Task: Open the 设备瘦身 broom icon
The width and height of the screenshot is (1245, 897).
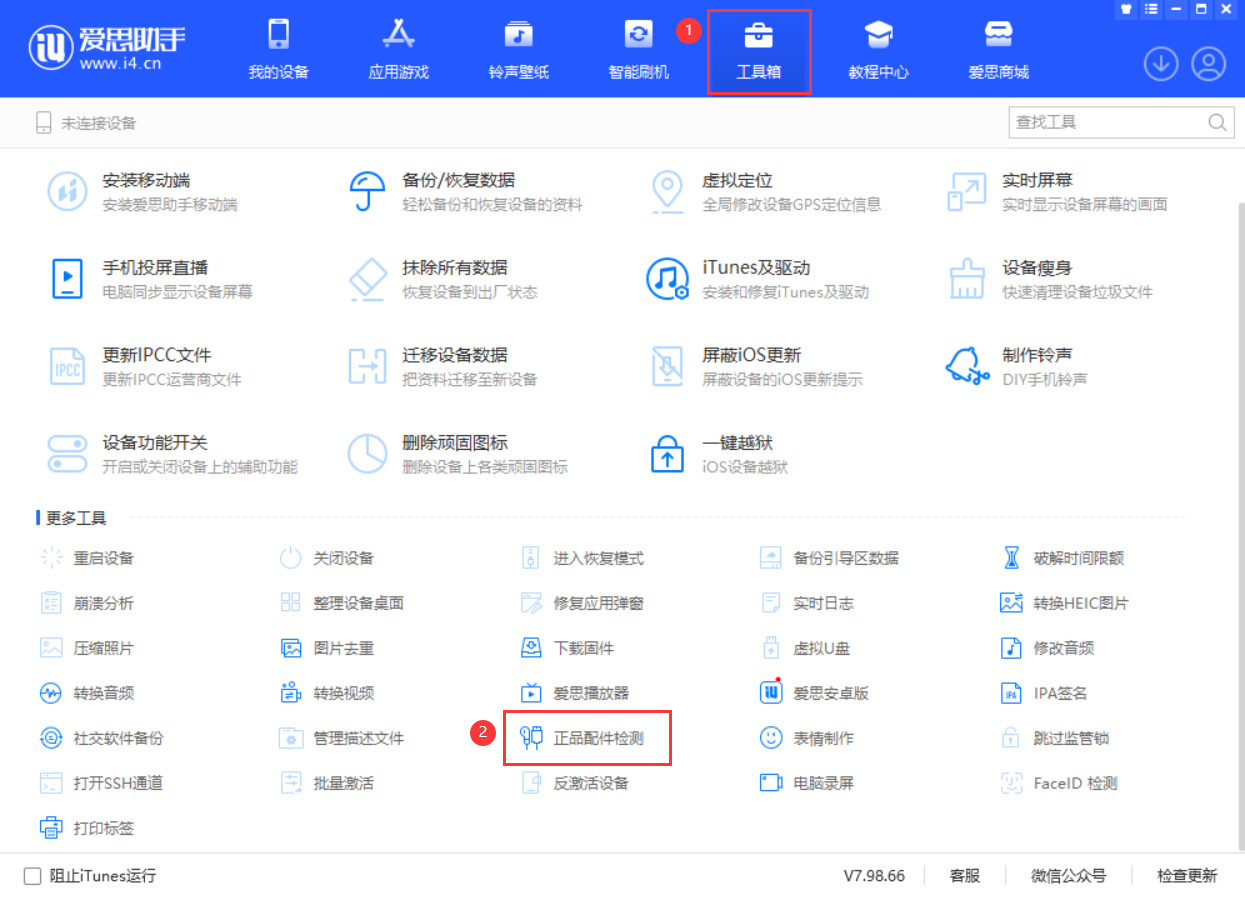Action: point(967,278)
